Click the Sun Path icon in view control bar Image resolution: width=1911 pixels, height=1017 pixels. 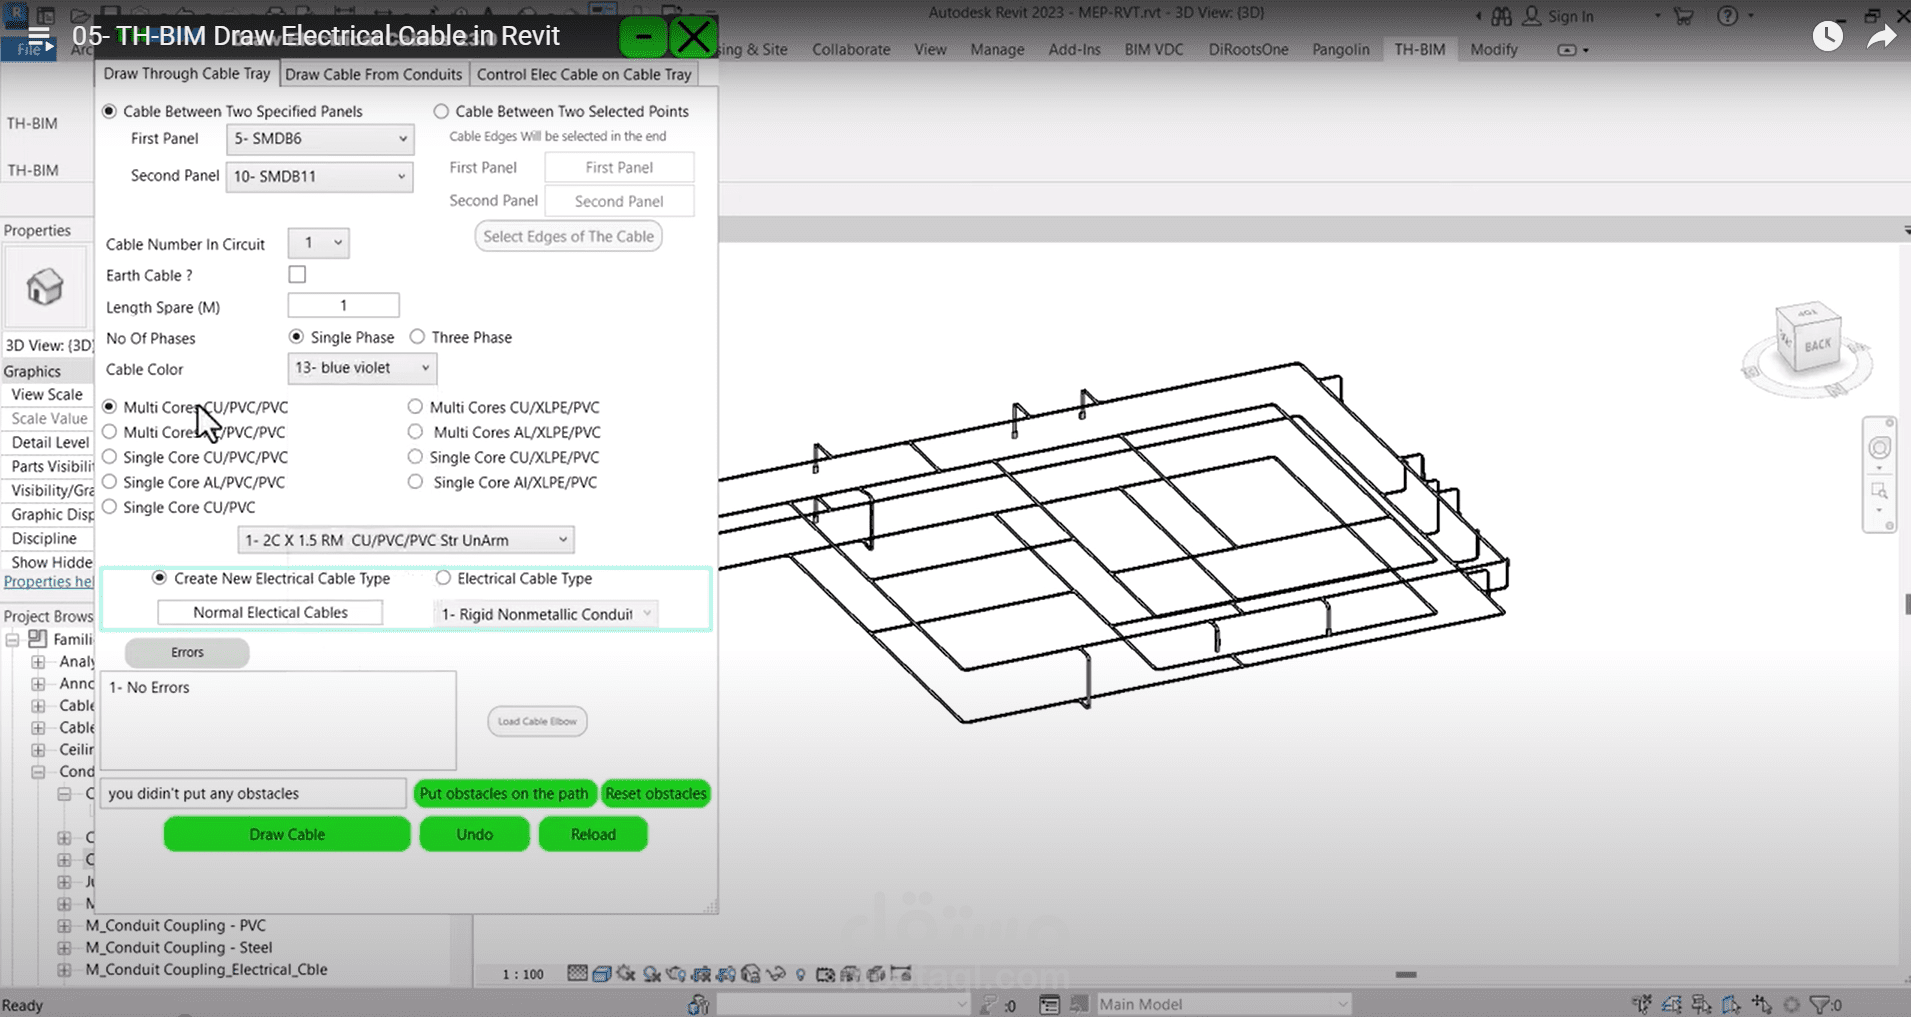pos(625,973)
